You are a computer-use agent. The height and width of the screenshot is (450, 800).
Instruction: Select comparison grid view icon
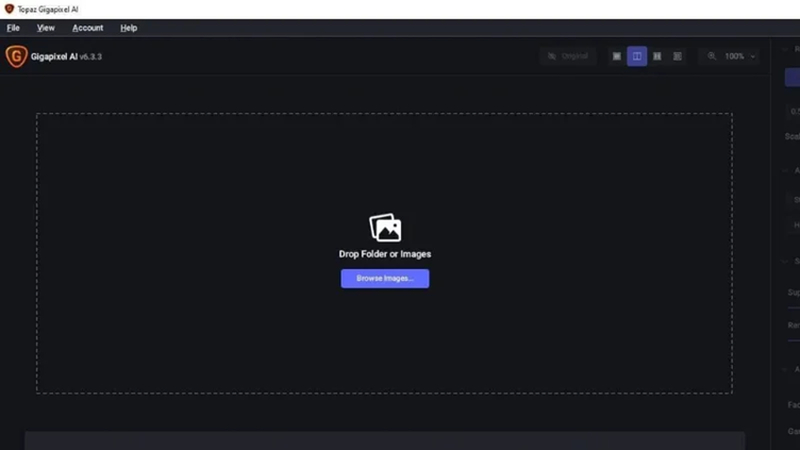(677, 56)
